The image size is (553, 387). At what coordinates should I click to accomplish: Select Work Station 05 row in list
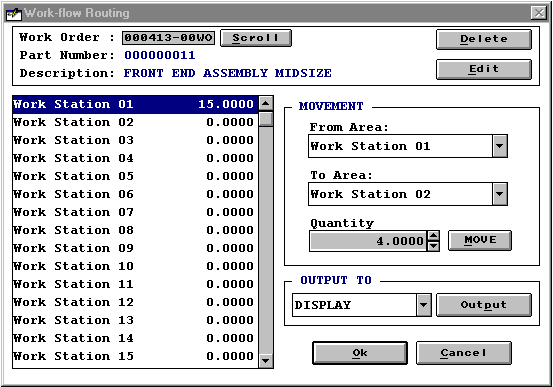(135, 176)
